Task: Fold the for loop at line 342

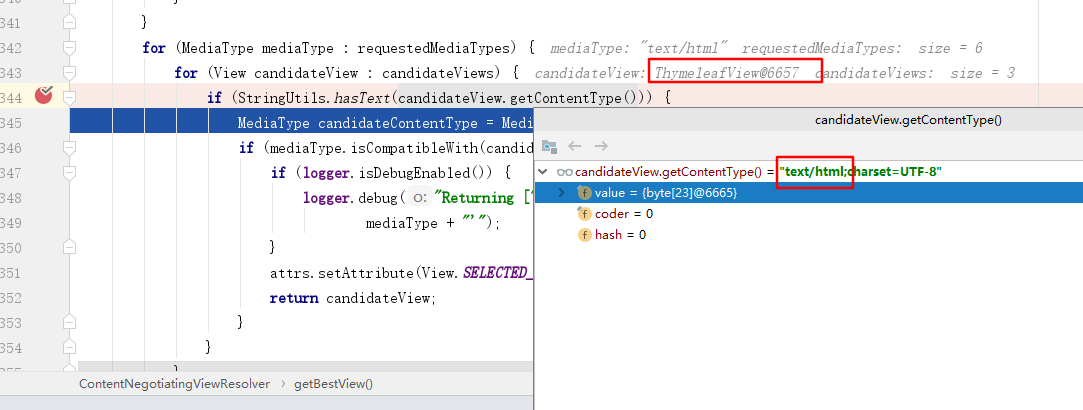Action: click(69, 48)
